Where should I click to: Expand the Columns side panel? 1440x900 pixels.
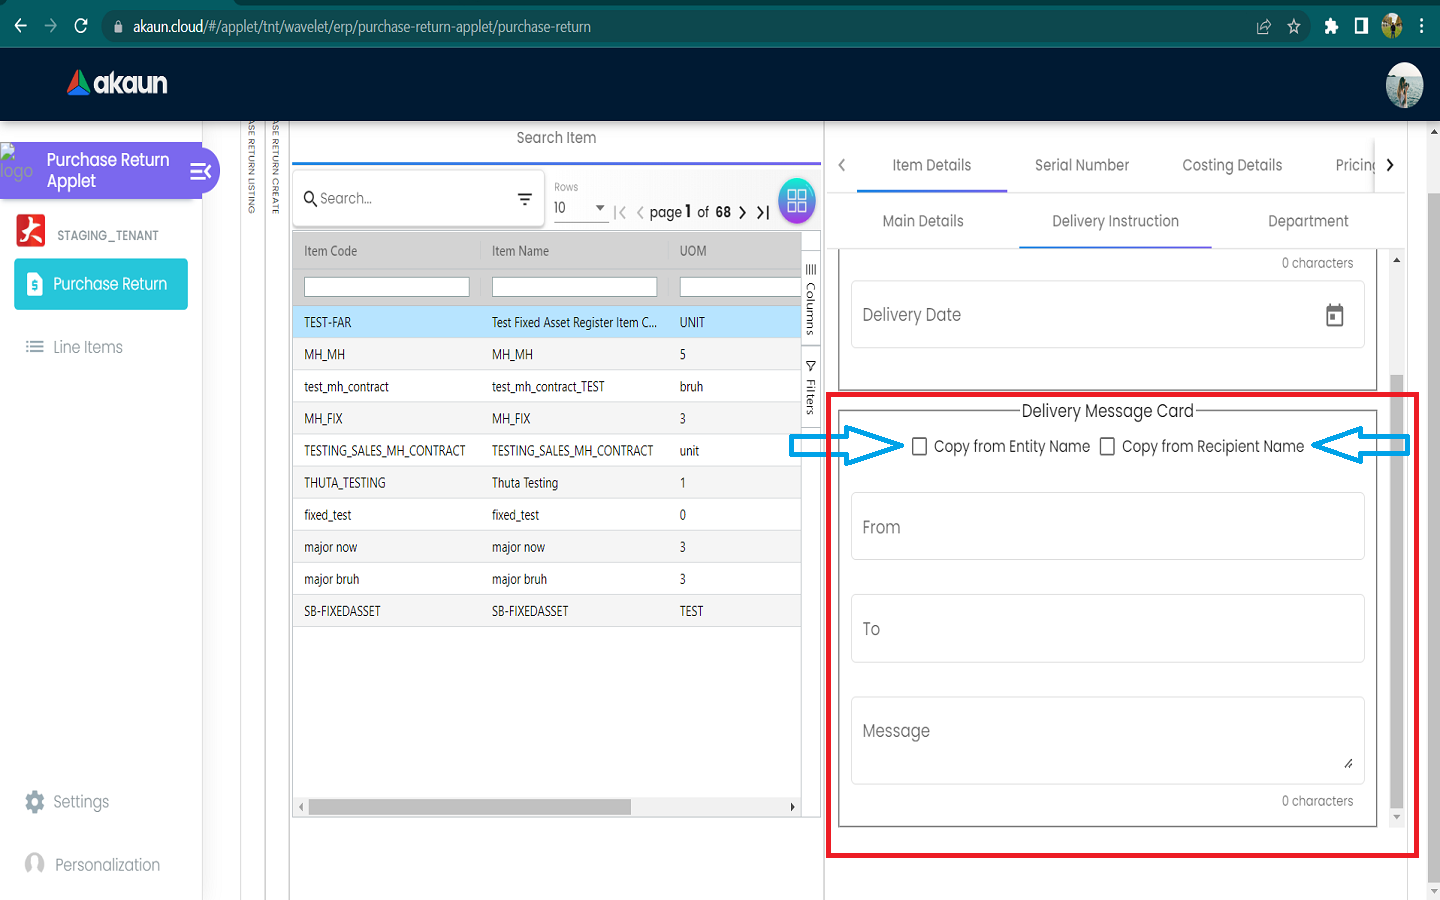[x=811, y=298]
